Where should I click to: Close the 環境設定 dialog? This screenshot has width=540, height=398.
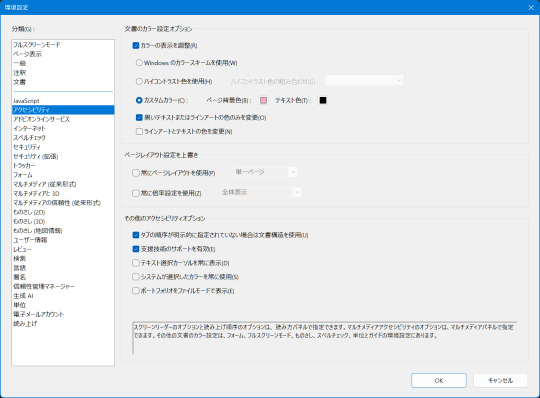(x=531, y=7)
